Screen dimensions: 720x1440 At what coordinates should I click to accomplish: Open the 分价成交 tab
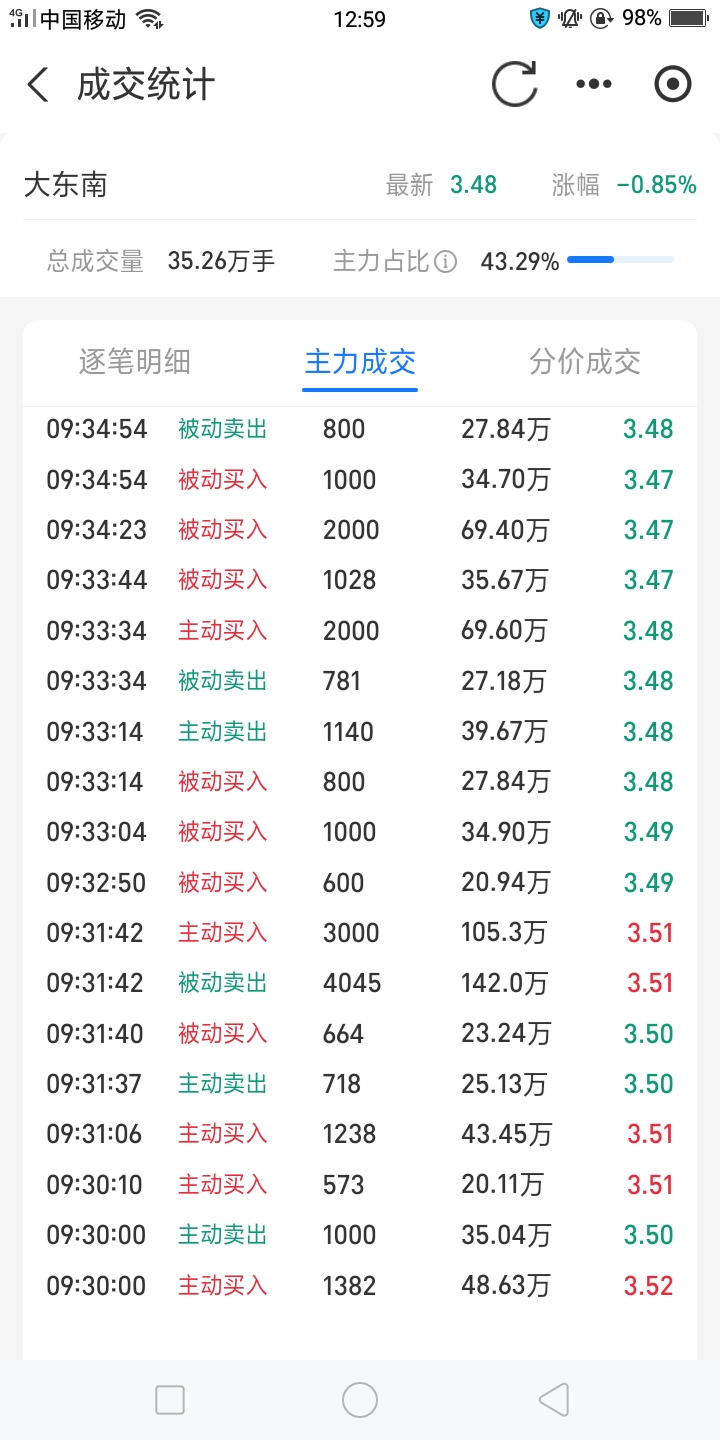pyautogui.click(x=585, y=362)
